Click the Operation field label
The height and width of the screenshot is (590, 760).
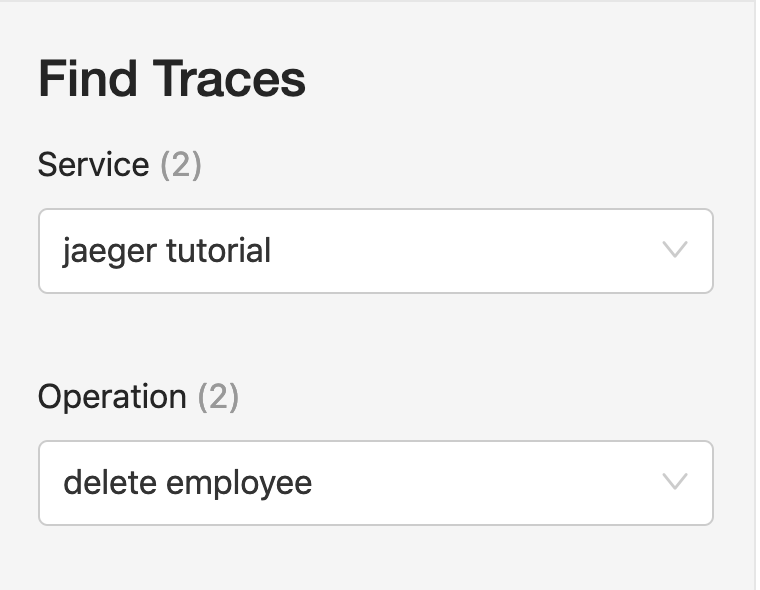point(112,397)
